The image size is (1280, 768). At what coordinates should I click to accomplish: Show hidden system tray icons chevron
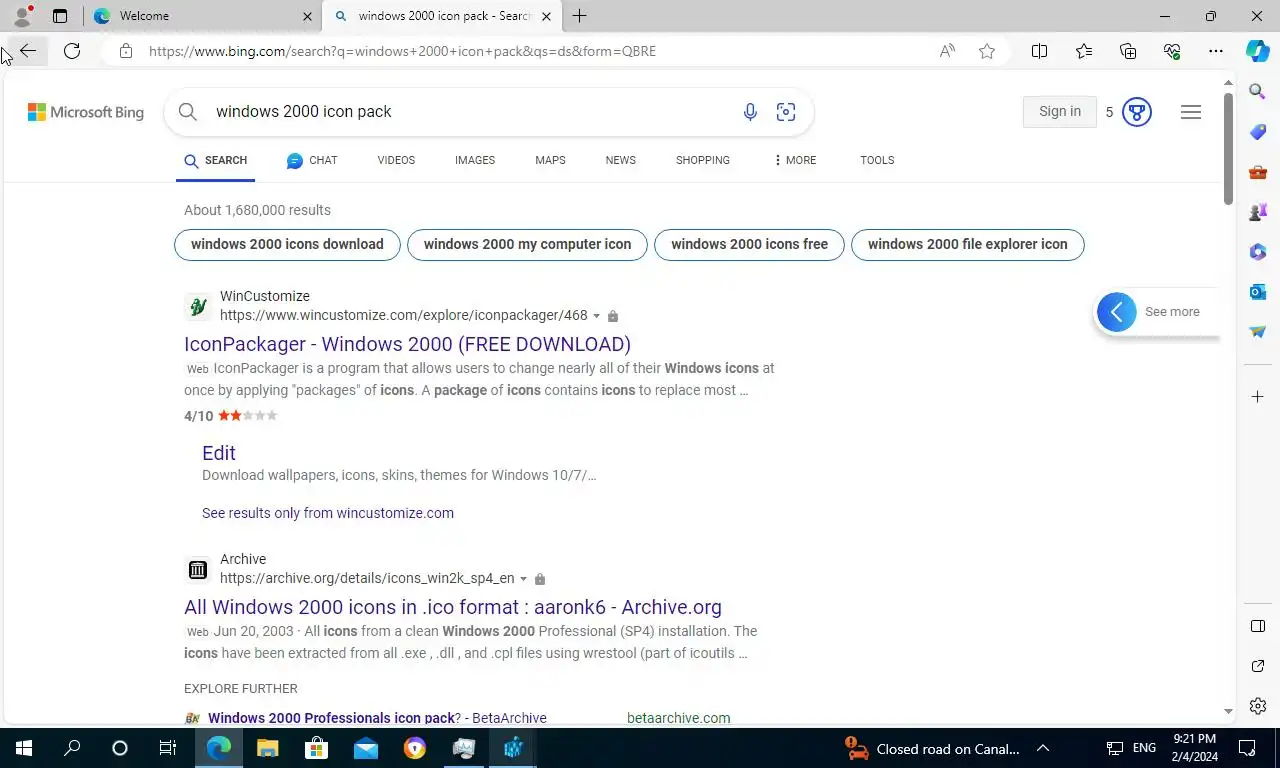[x=1042, y=748]
